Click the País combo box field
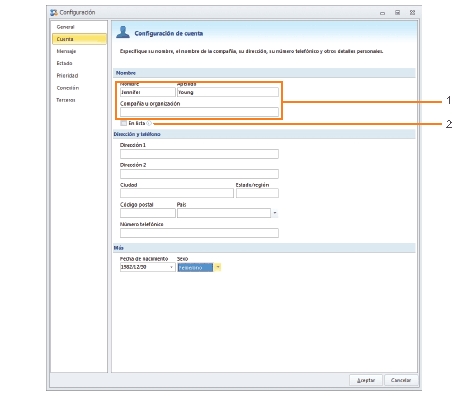Viewport: 468px width, 397px height. [x=224, y=213]
